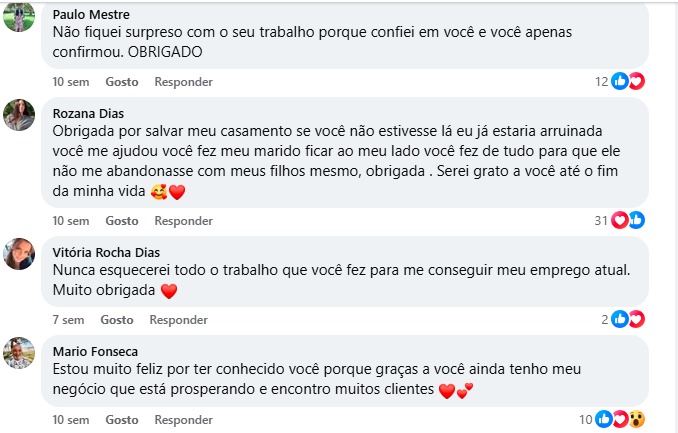Image resolution: width=678 pixels, height=433 pixels.
Task: Reply to Vitória Rocha Dias's comment
Action: click(178, 320)
